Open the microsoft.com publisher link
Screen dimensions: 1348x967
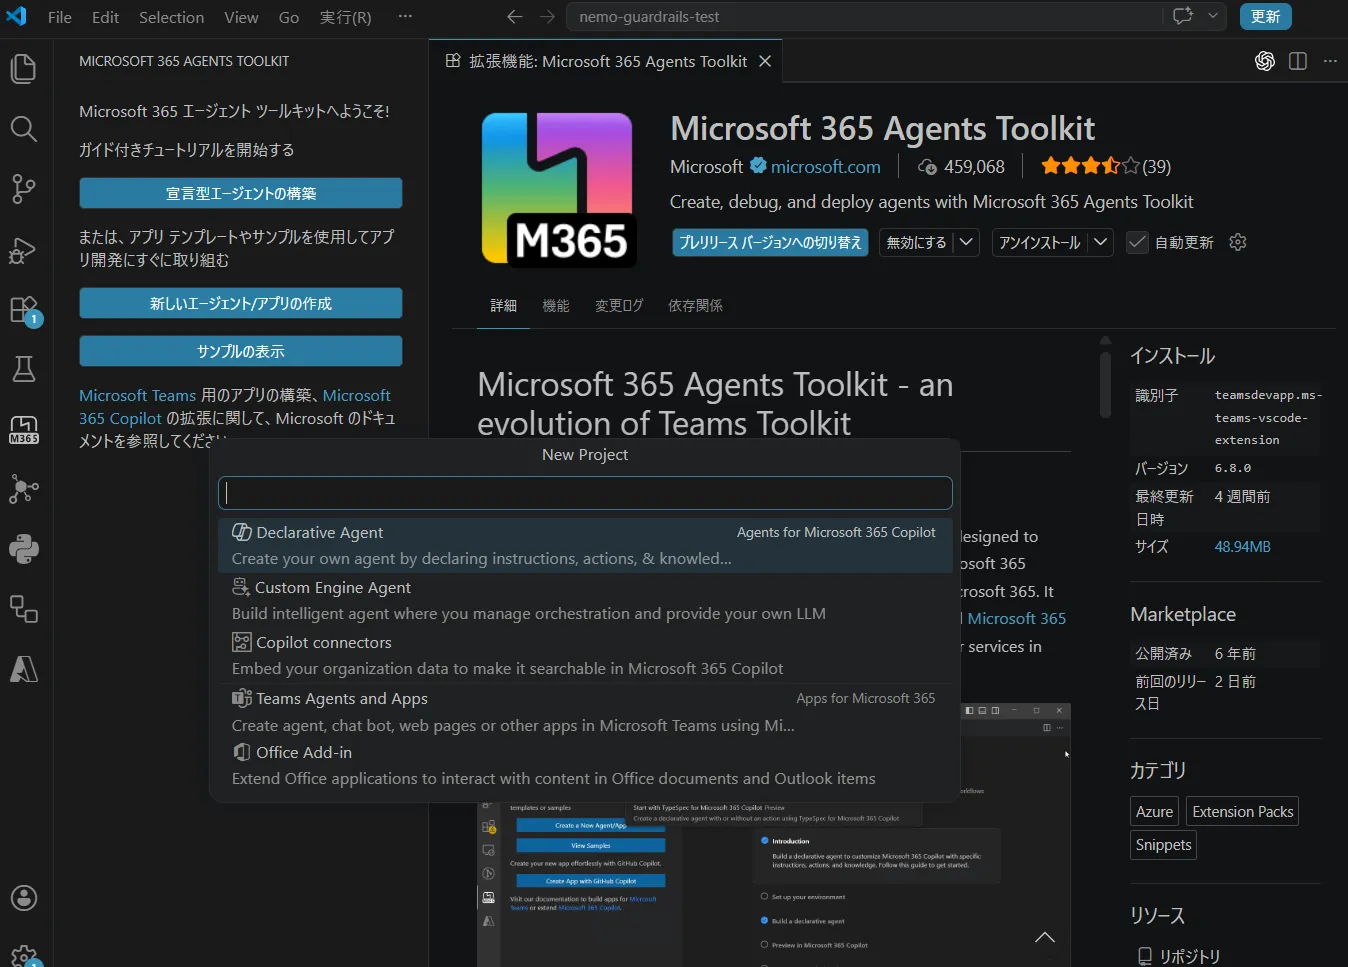coord(826,166)
